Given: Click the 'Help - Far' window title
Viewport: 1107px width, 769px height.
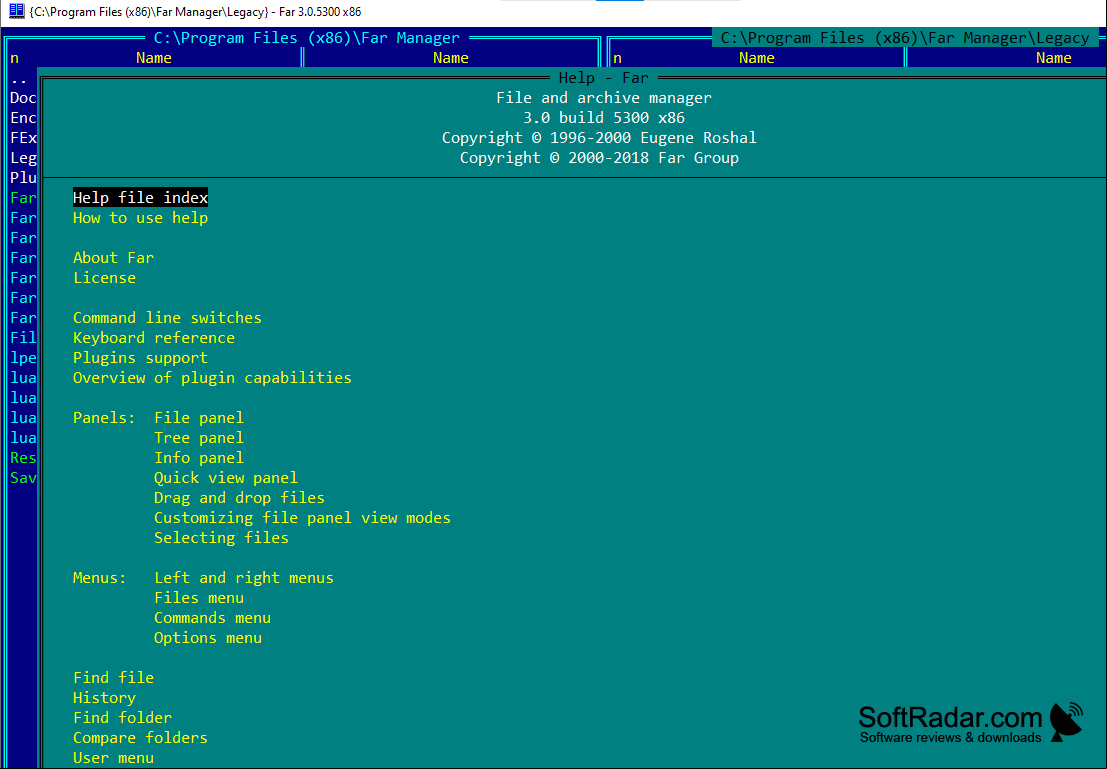Looking at the screenshot, I should (604, 78).
